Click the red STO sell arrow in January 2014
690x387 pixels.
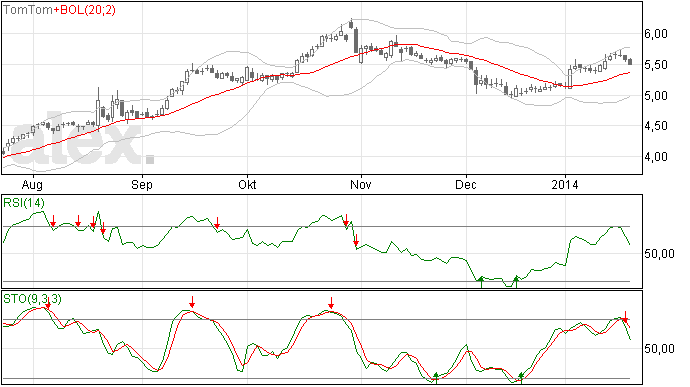[624, 317]
